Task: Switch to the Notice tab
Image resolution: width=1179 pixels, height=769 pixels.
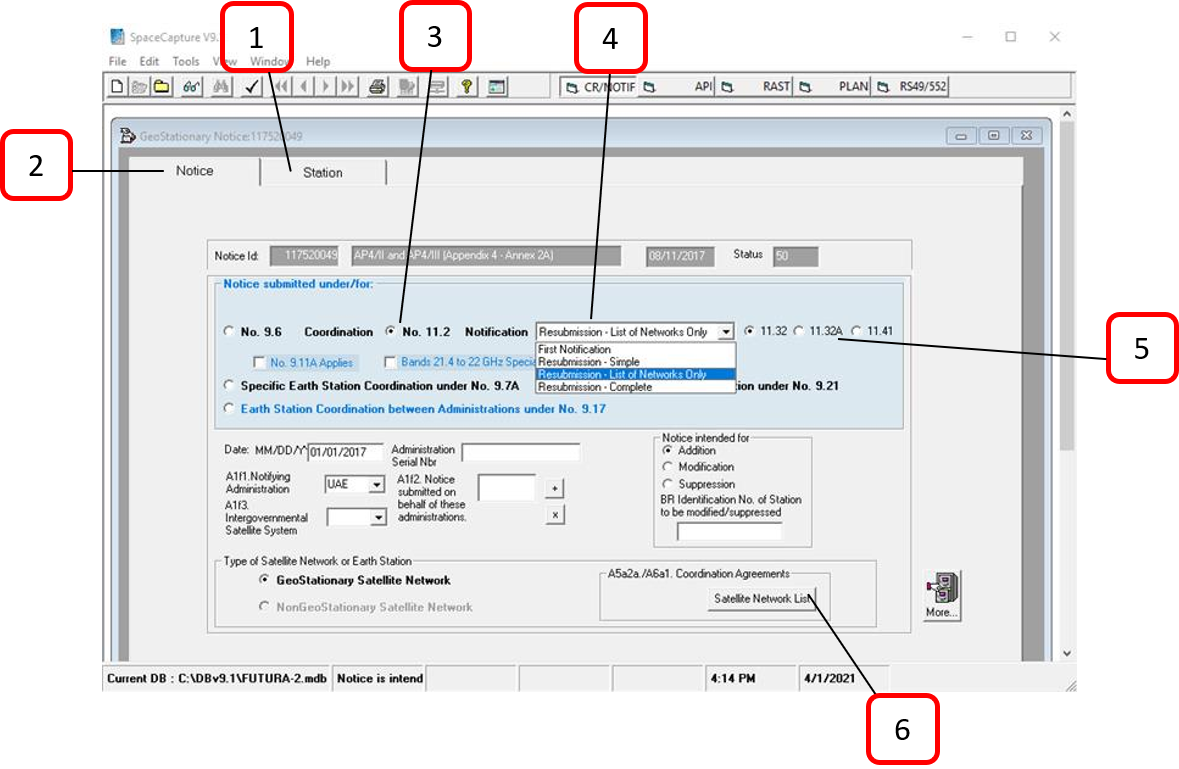Action: click(x=194, y=171)
